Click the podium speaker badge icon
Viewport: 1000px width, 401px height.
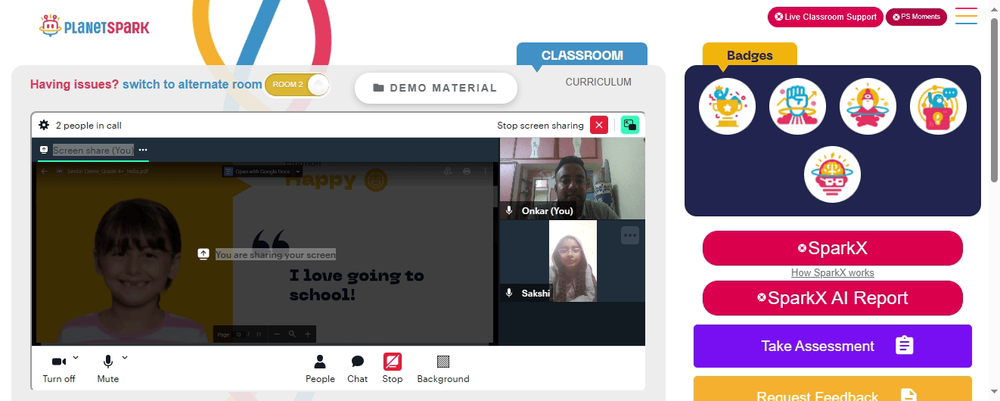click(938, 106)
